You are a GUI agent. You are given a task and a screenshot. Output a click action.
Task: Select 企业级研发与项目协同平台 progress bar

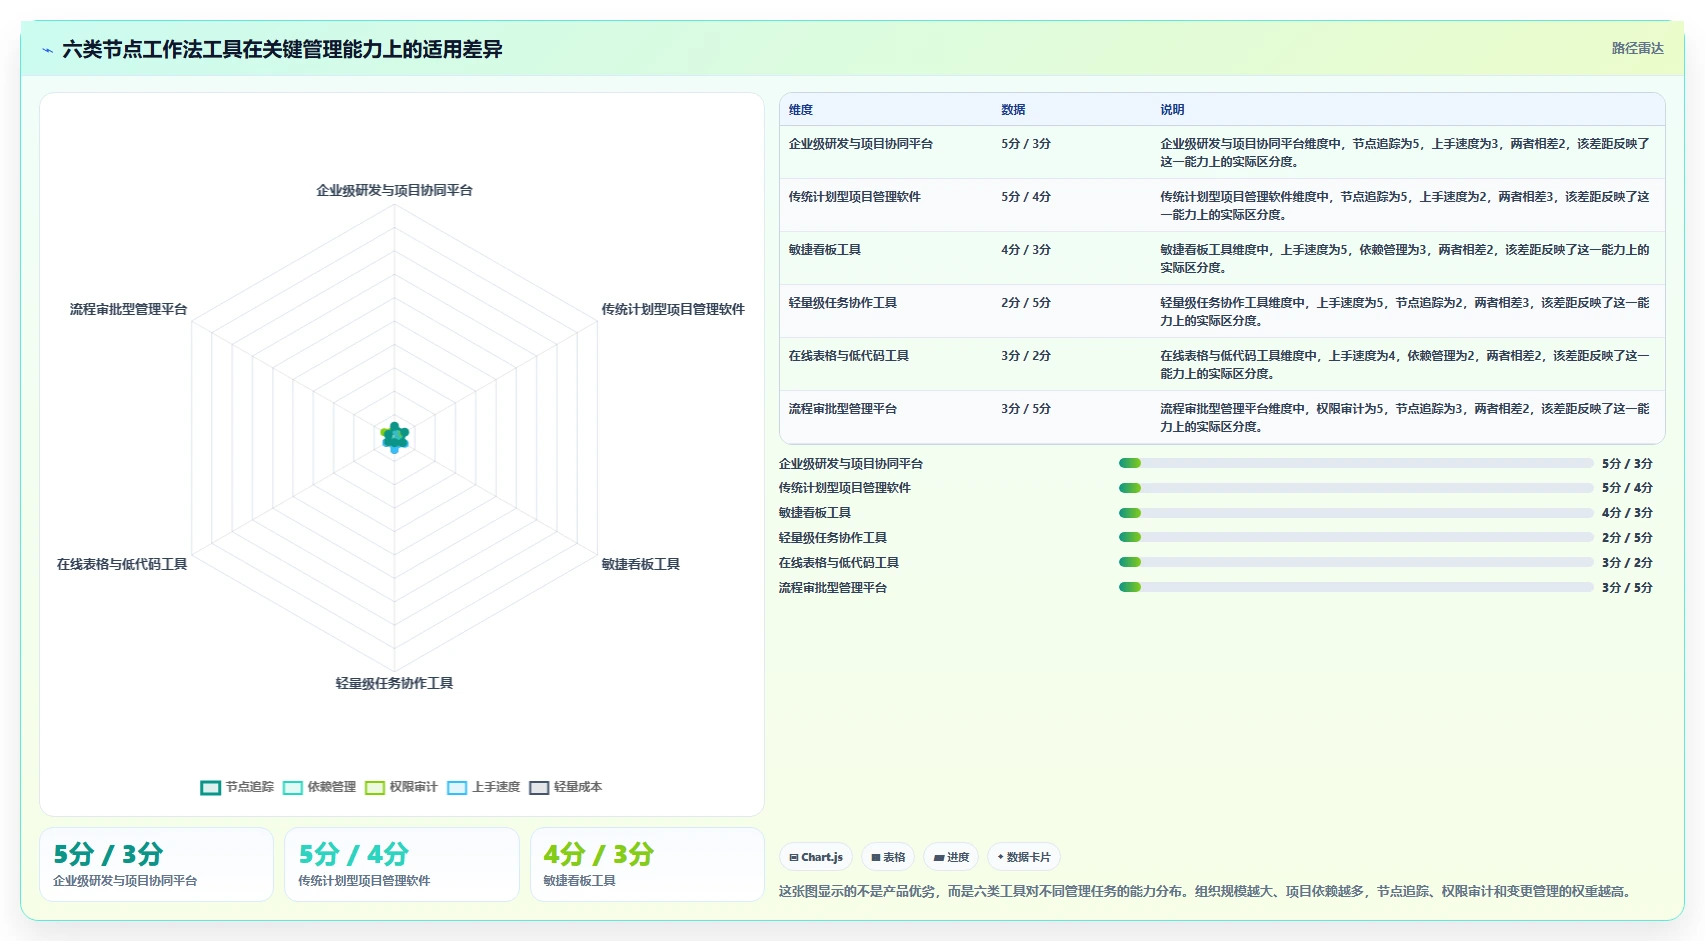tap(1356, 463)
